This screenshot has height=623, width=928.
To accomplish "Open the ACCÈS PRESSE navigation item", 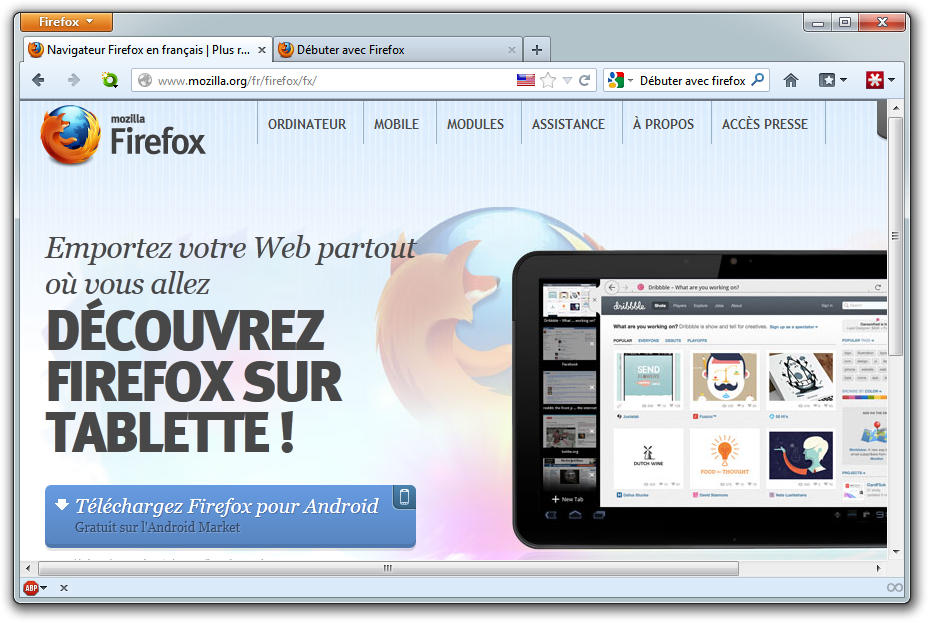I will (765, 124).
